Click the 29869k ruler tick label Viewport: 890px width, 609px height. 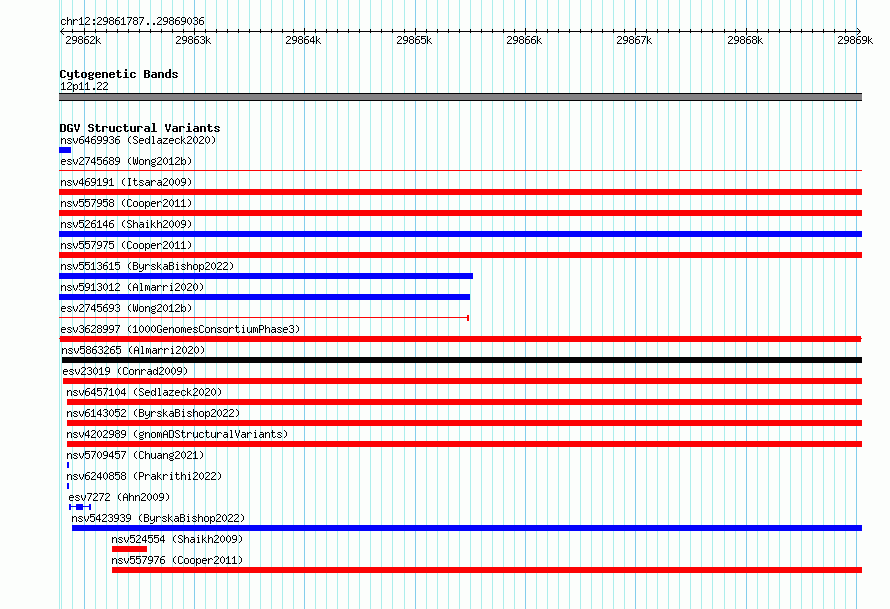click(855, 40)
